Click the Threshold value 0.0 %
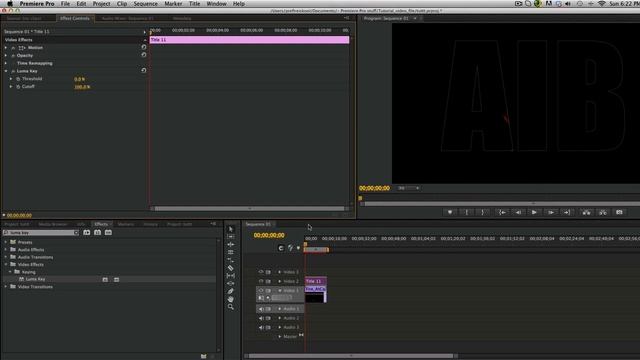Viewport: 640px width, 360px height. click(x=80, y=79)
